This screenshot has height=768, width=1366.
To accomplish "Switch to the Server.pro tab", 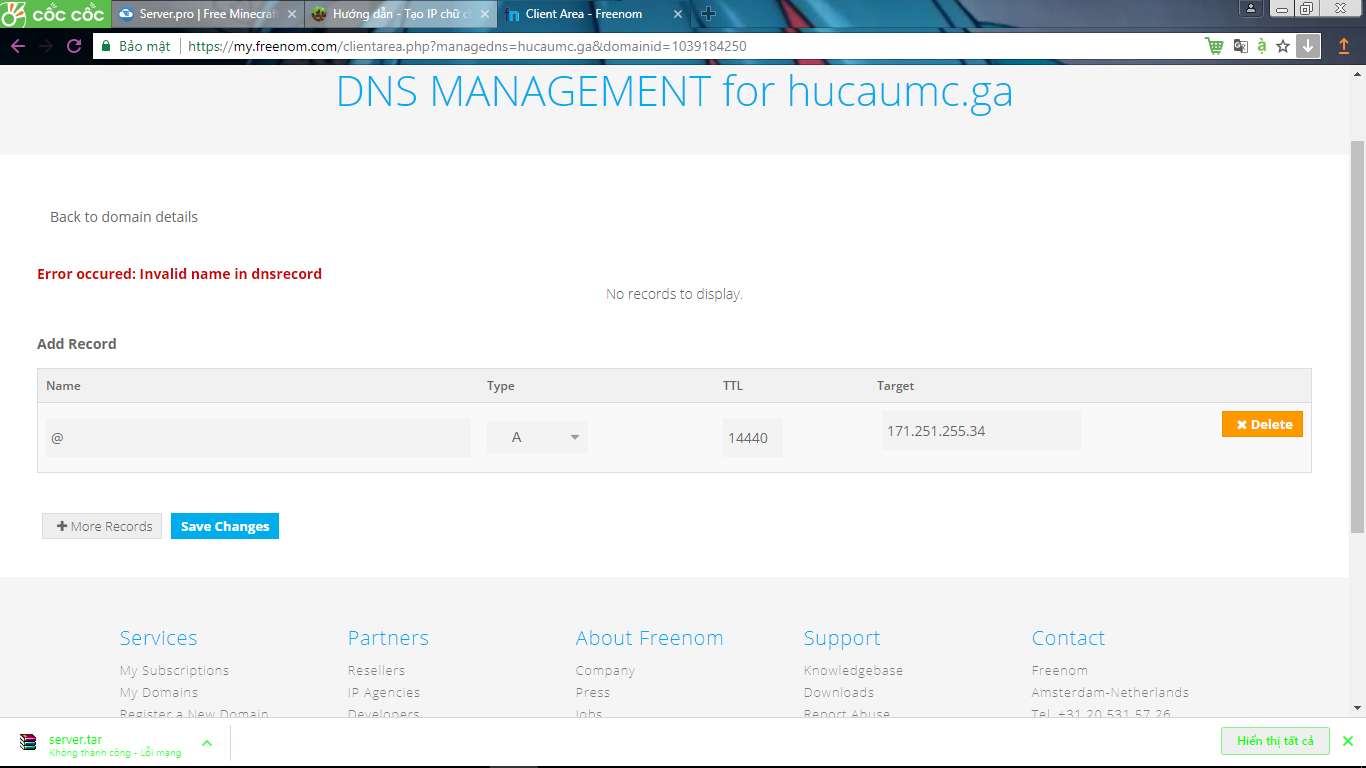I will point(205,14).
